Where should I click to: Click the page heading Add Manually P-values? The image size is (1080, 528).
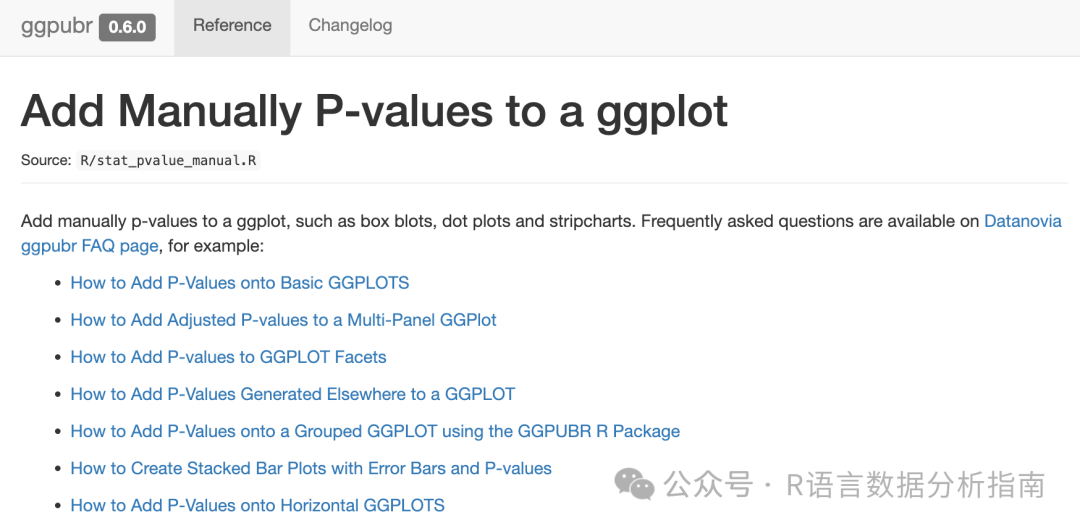point(374,111)
